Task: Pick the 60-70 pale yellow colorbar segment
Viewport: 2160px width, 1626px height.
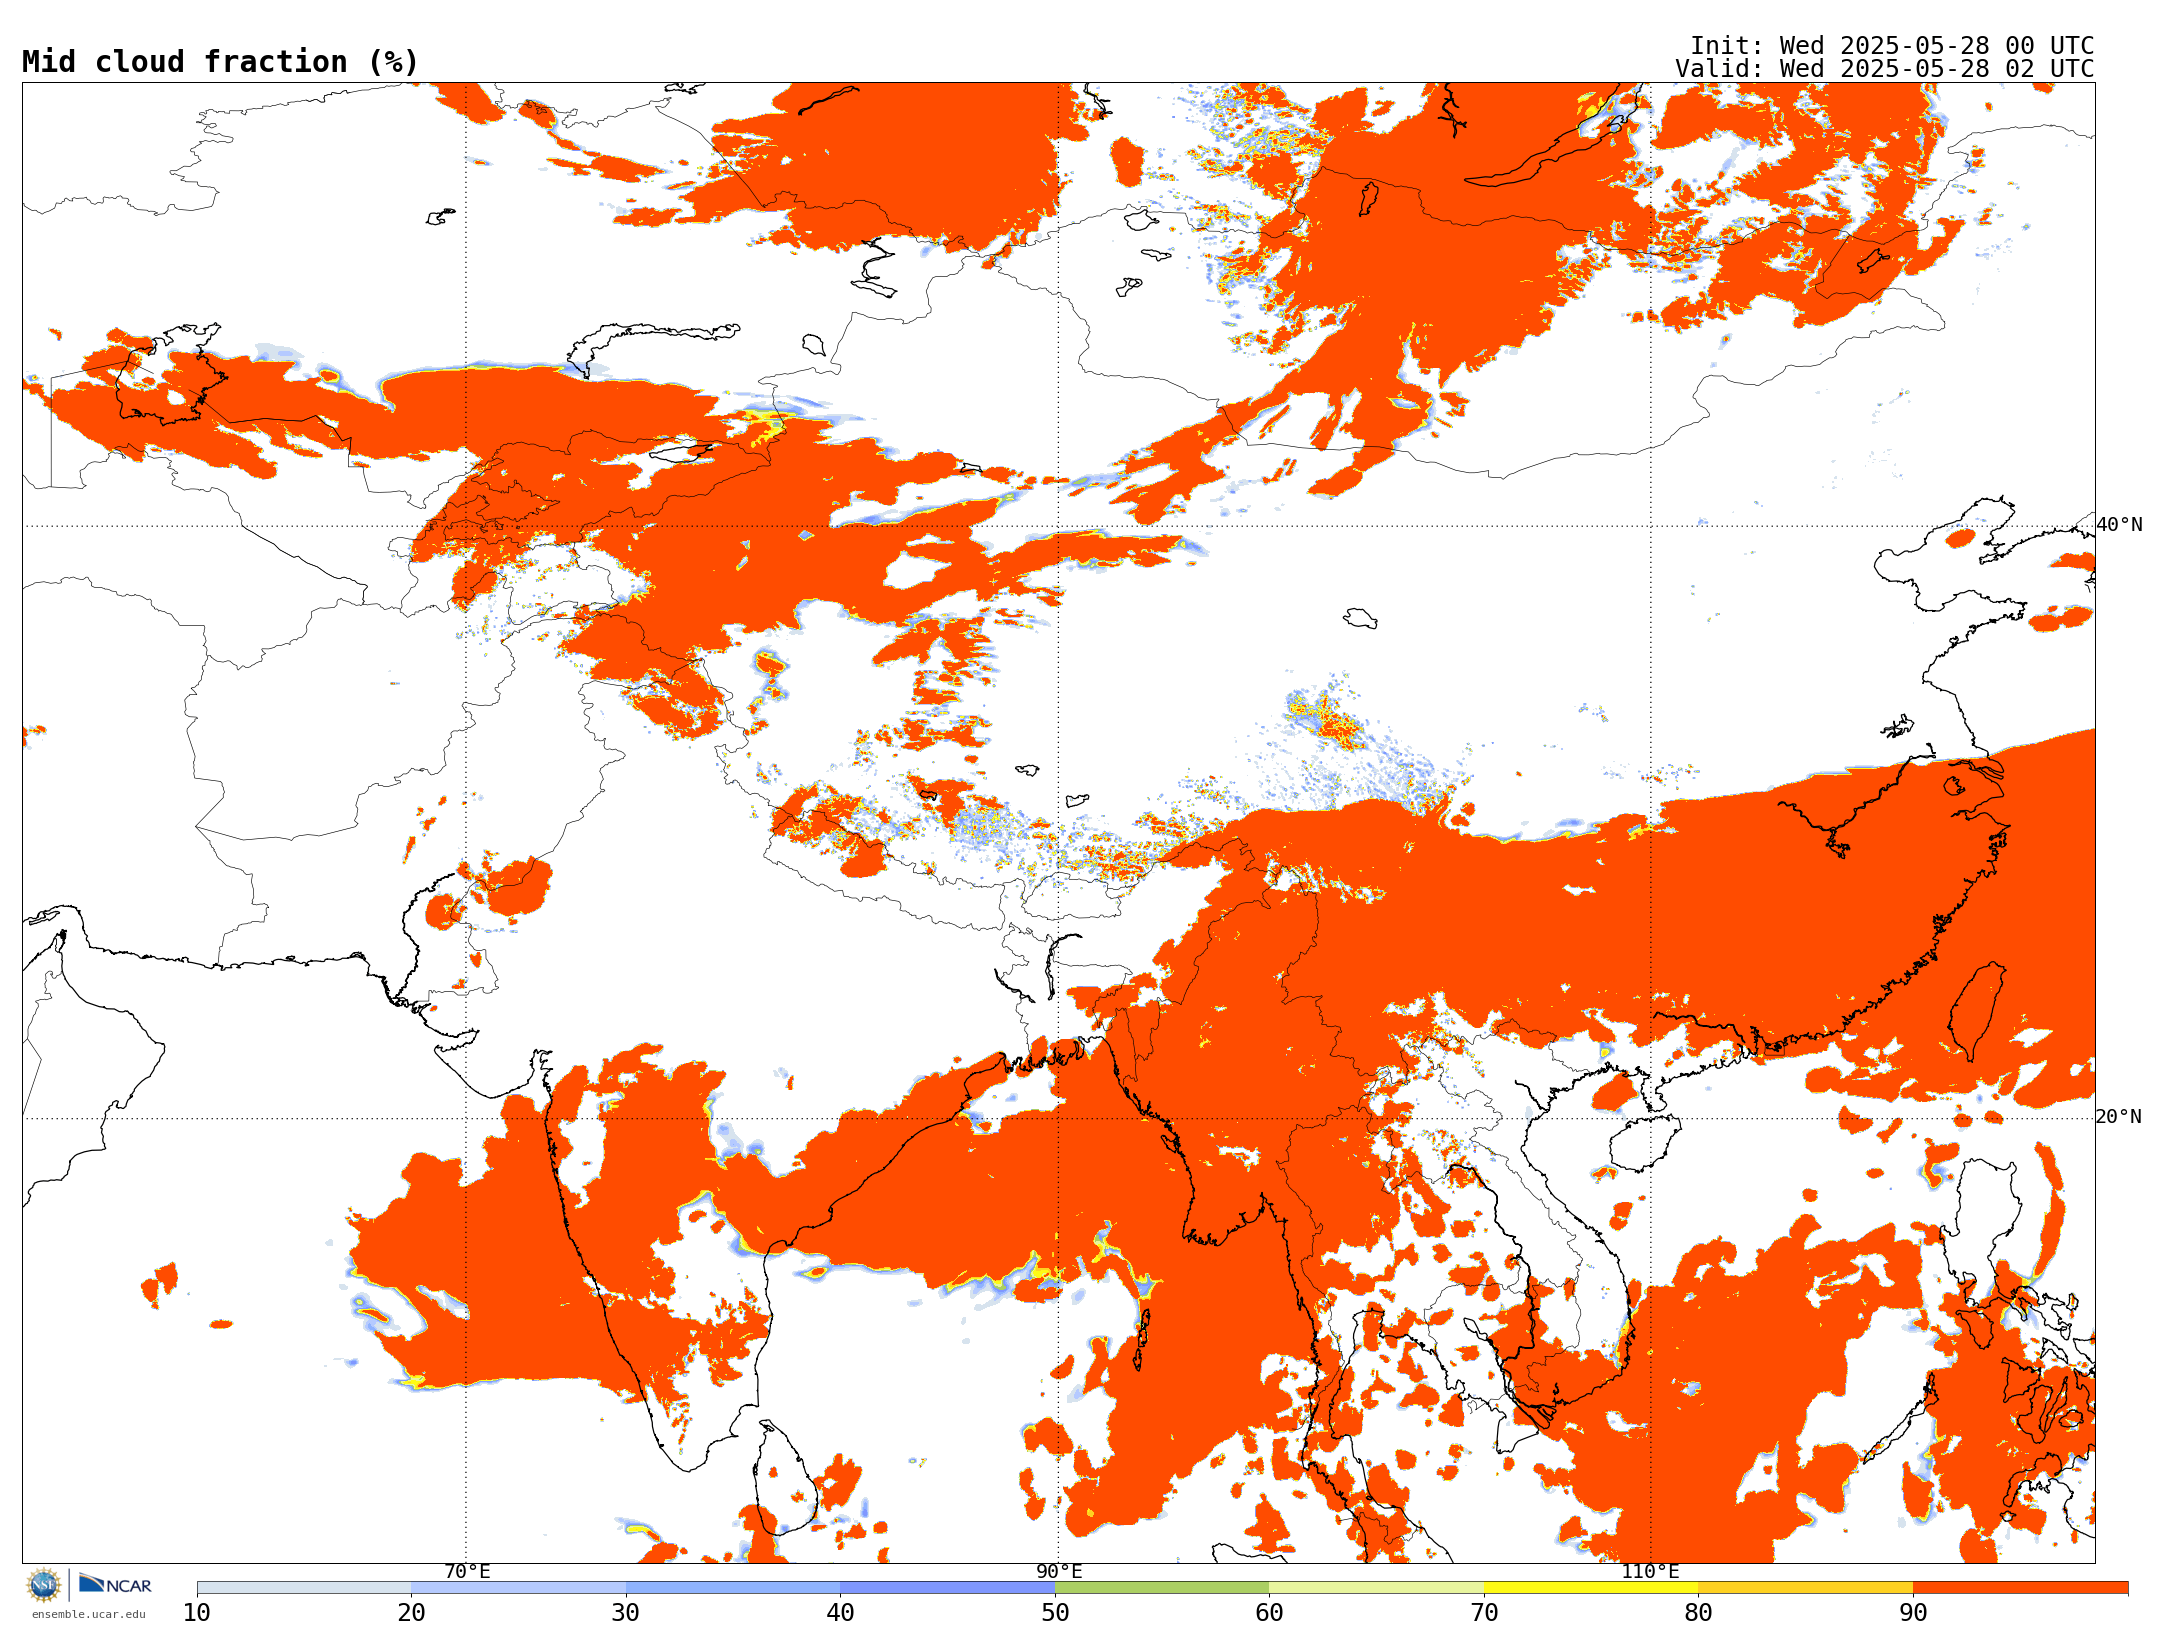Action: (1376, 1588)
